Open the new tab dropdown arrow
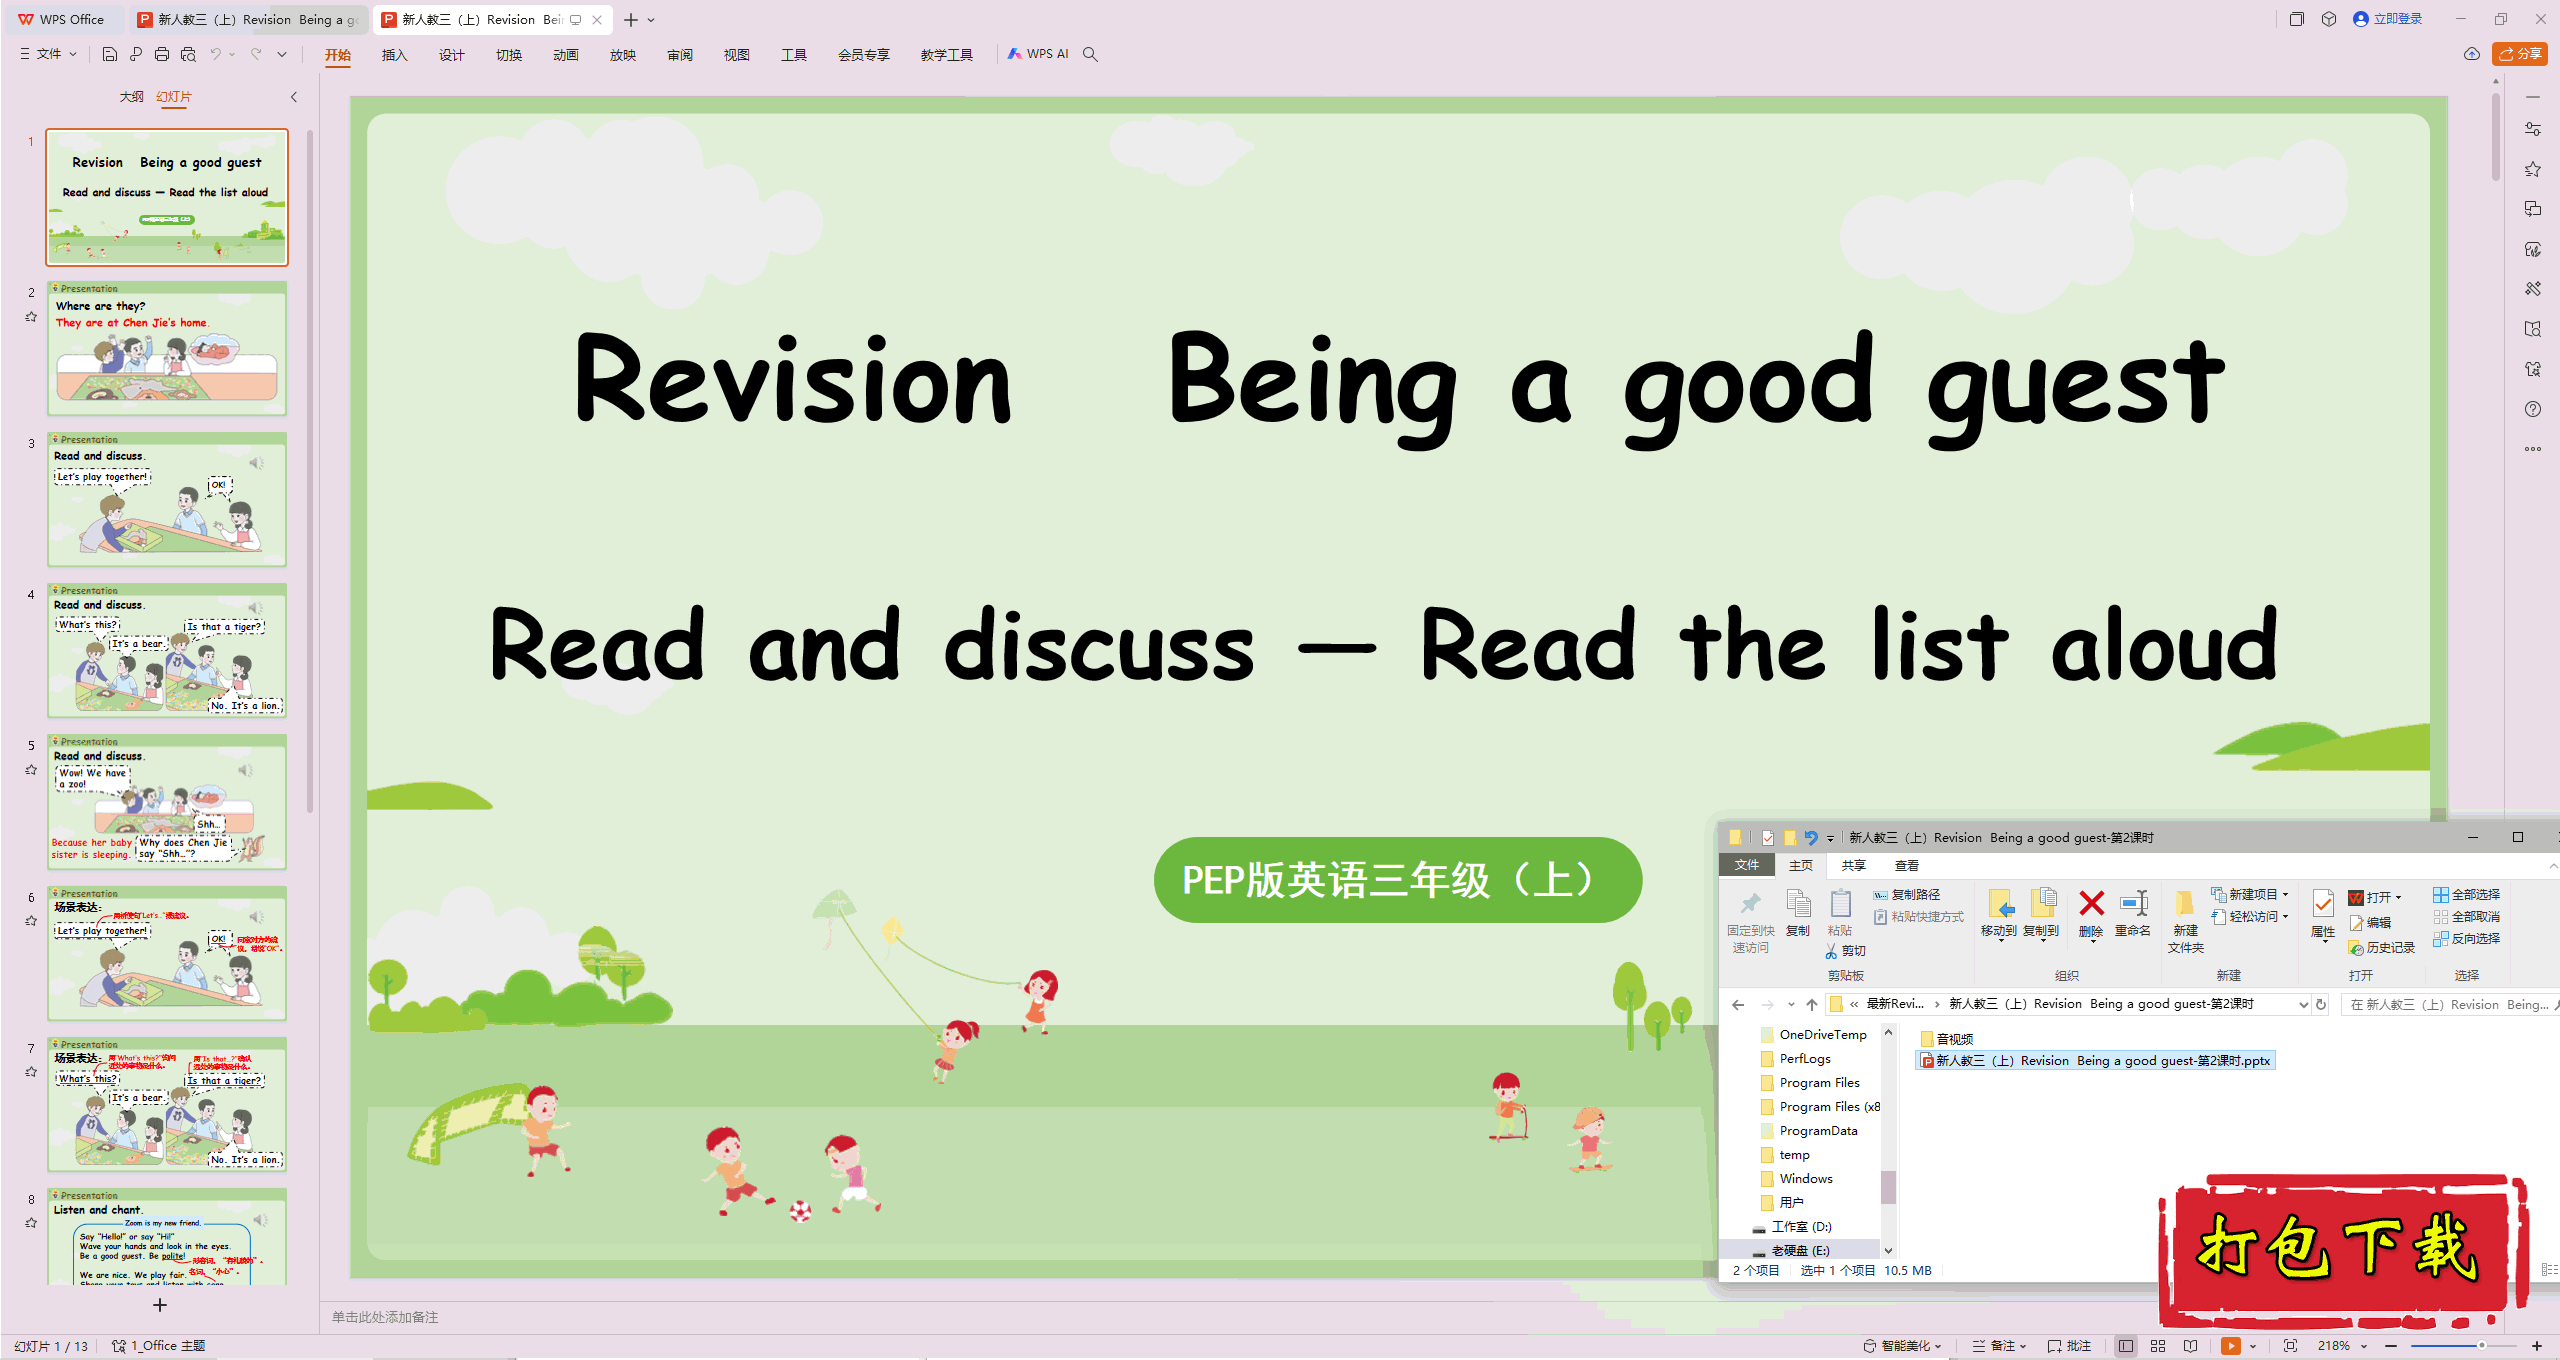The image size is (2560, 1360). pyautogui.click(x=652, y=20)
